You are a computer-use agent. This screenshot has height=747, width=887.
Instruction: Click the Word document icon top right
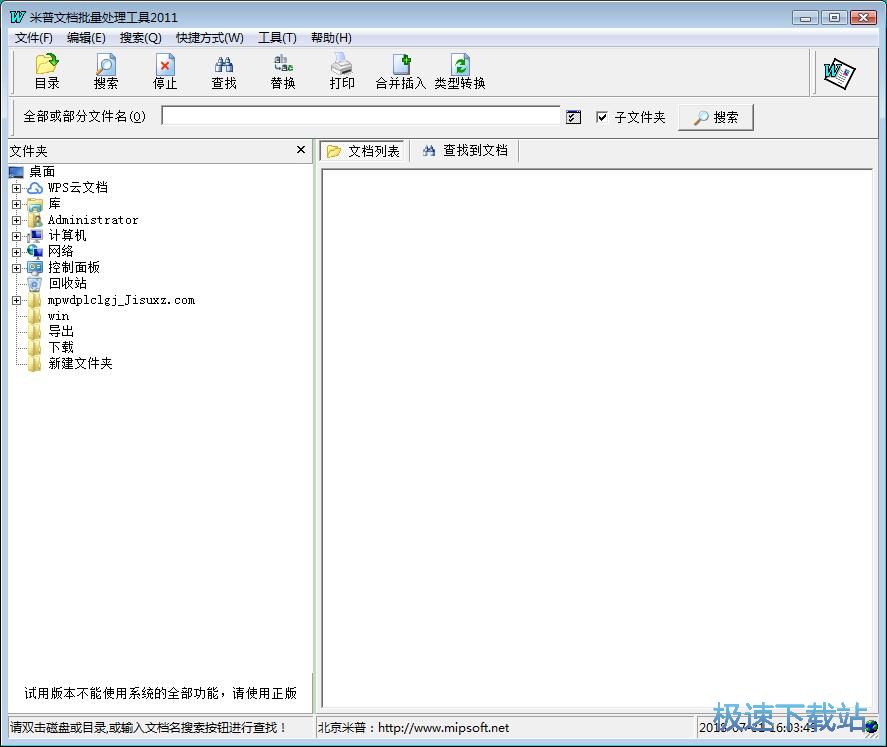click(837, 71)
